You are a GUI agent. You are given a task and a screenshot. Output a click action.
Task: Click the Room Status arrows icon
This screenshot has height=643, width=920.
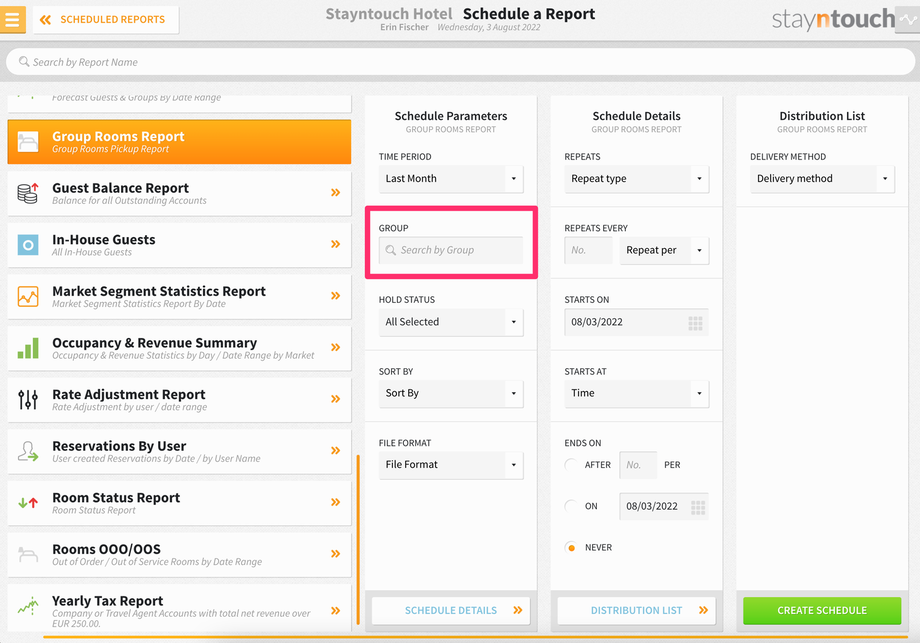click(28, 503)
